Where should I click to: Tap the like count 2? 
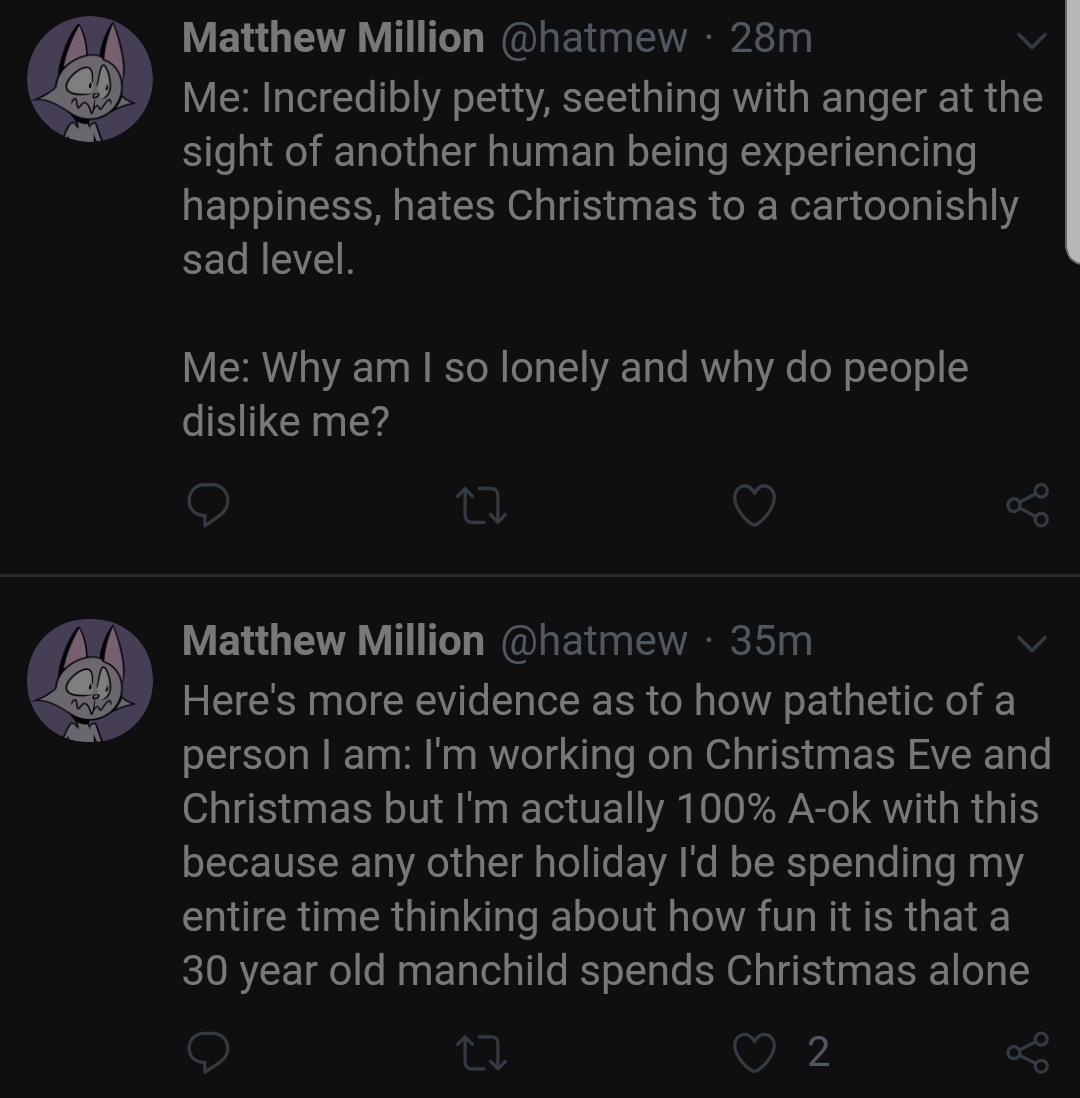click(817, 1052)
